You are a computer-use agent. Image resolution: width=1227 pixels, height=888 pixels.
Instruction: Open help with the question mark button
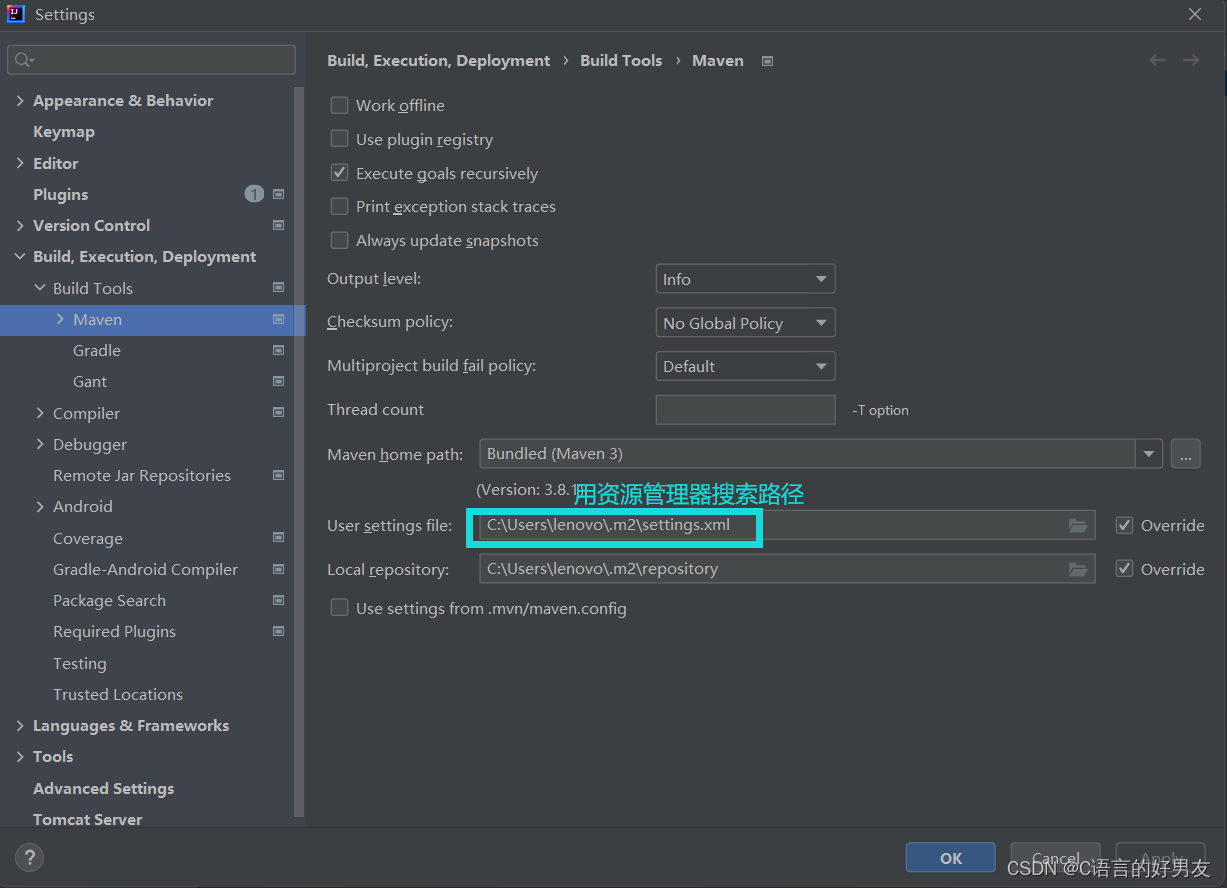click(x=29, y=857)
